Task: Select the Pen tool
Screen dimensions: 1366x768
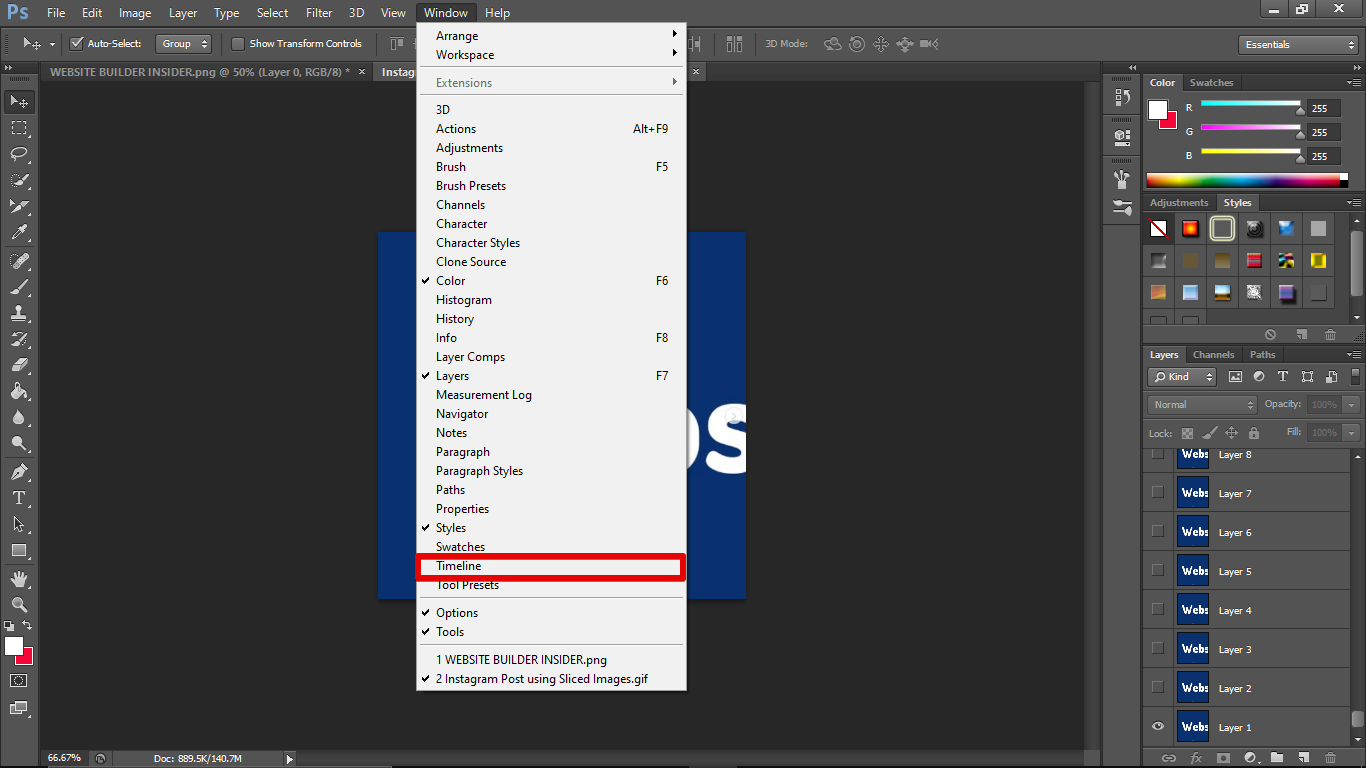Action: (19, 472)
